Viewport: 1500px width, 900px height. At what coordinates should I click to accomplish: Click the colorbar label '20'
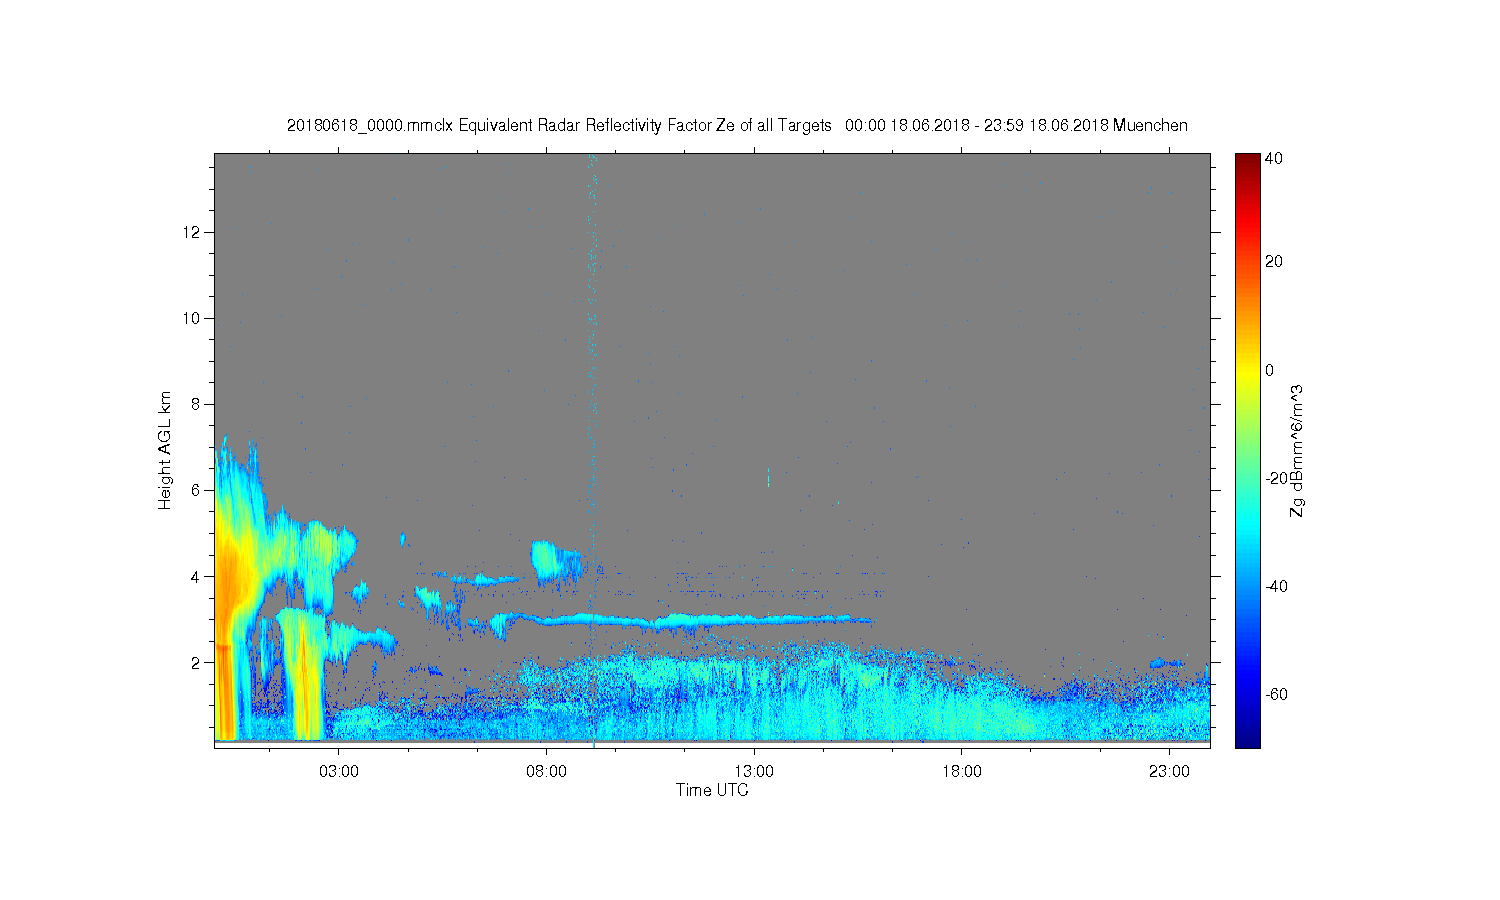click(1273, 262)
